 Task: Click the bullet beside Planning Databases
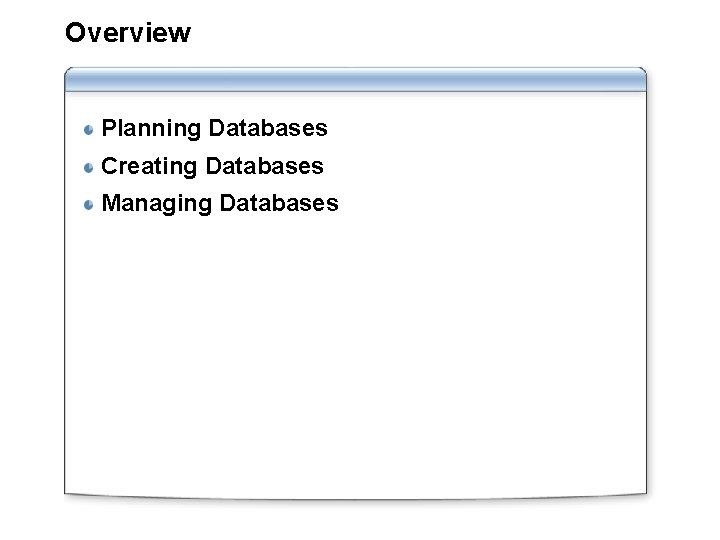point(89,130)
